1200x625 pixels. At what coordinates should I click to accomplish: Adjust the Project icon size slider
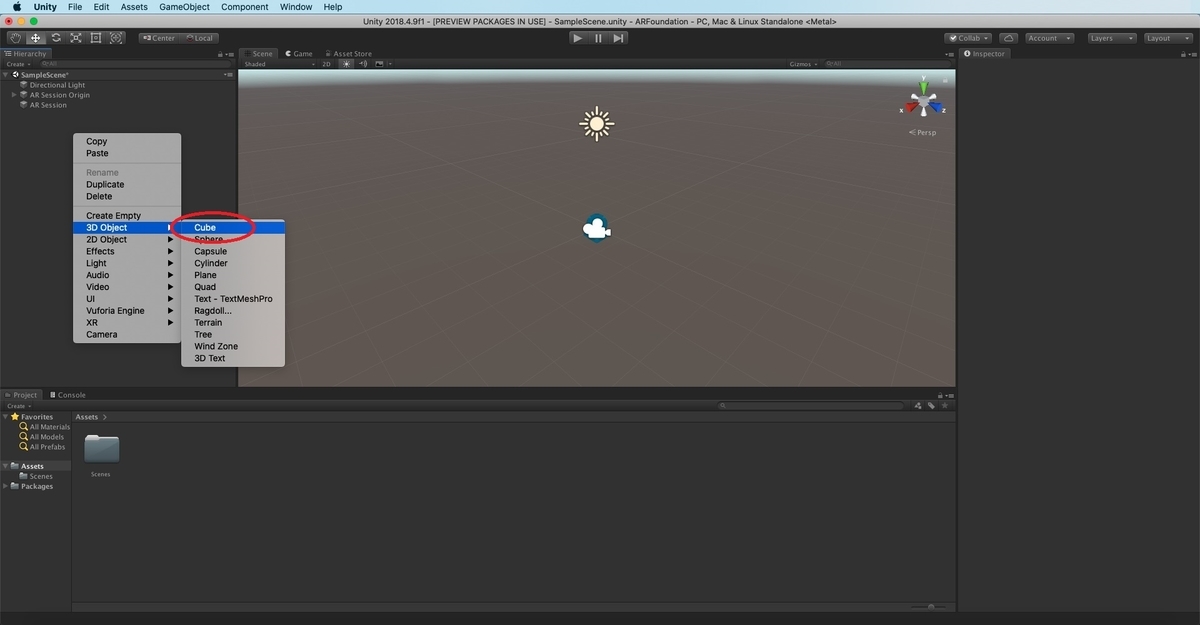(931, 606)
